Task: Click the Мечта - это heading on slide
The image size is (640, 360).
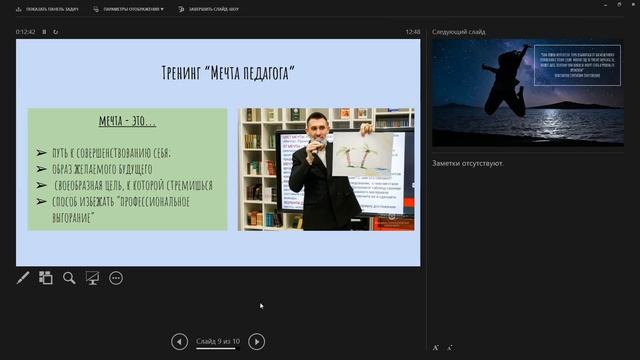Action: pos(127,121)
